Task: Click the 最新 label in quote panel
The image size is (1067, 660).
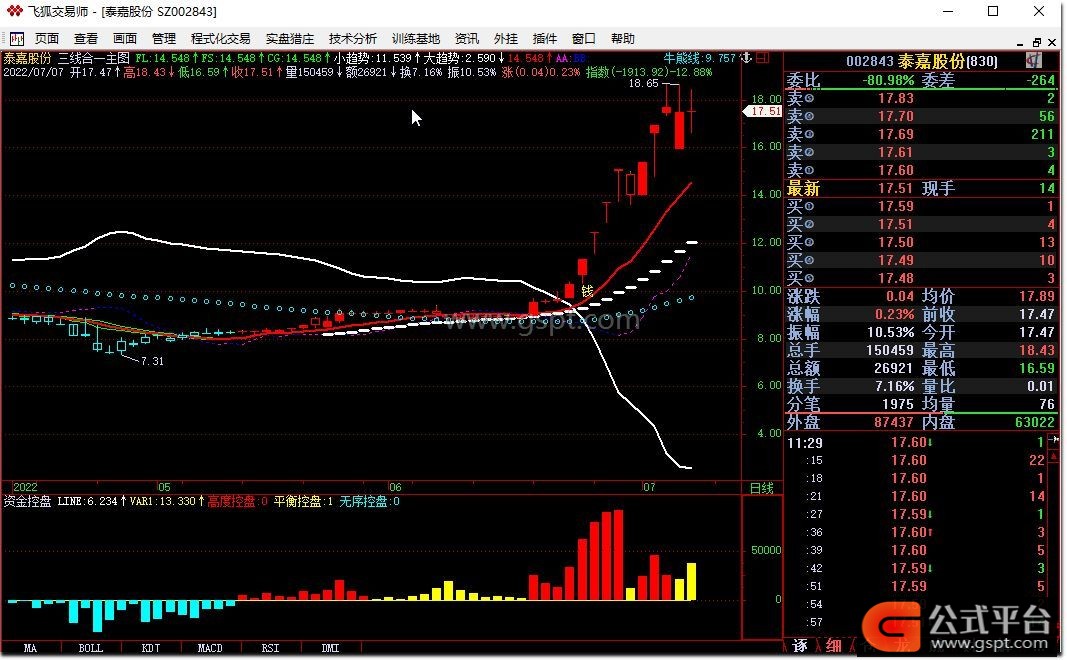Action: pos(804,188)
